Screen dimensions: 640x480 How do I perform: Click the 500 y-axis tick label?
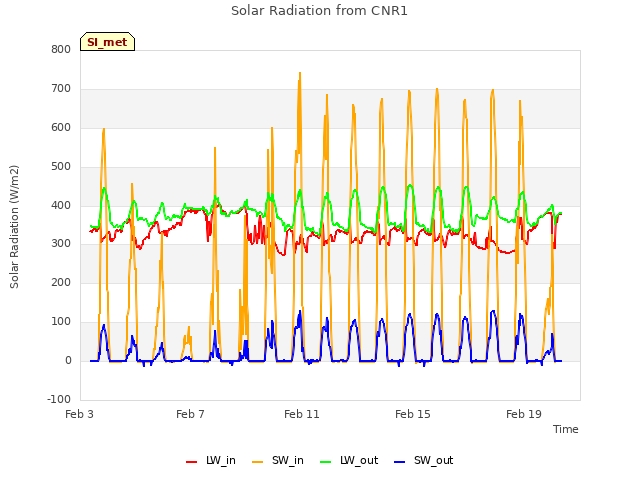(61, 167)
